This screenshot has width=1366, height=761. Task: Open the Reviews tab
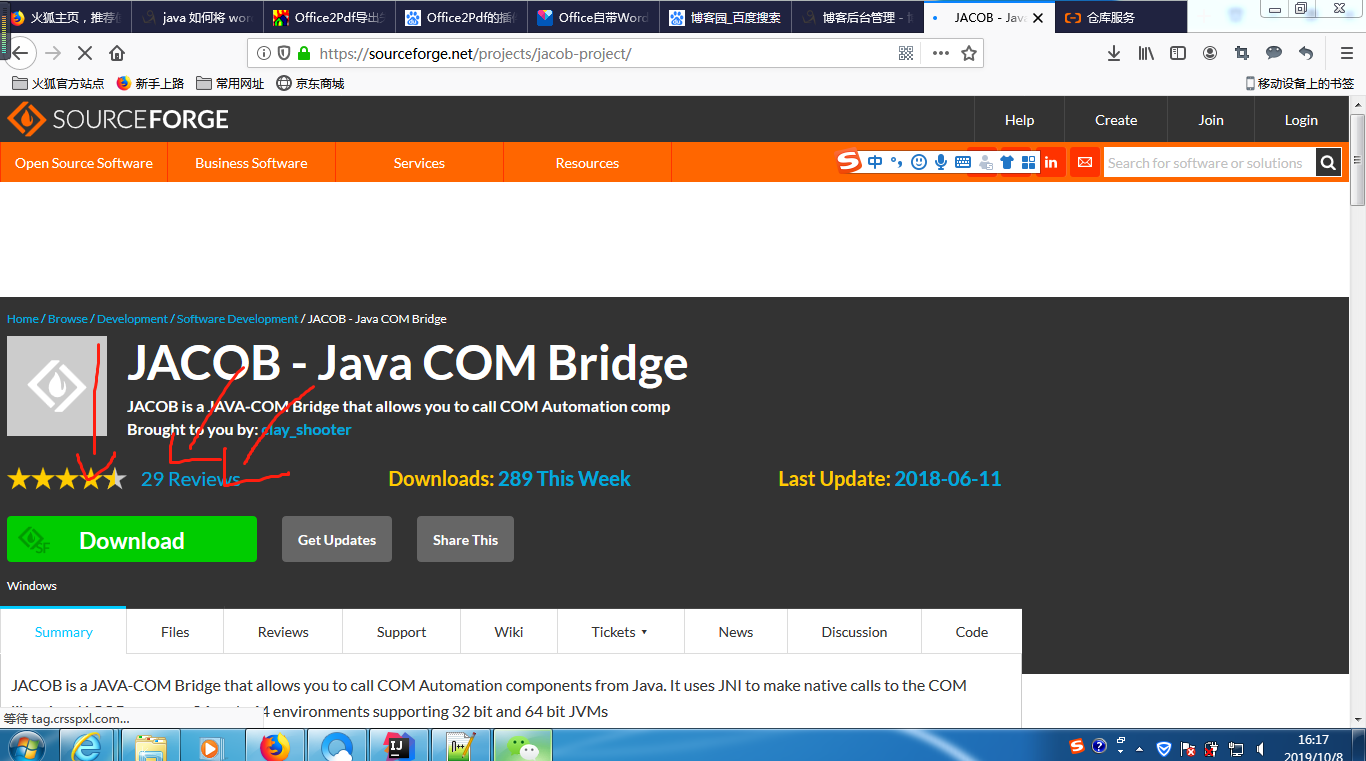[283, 632]
